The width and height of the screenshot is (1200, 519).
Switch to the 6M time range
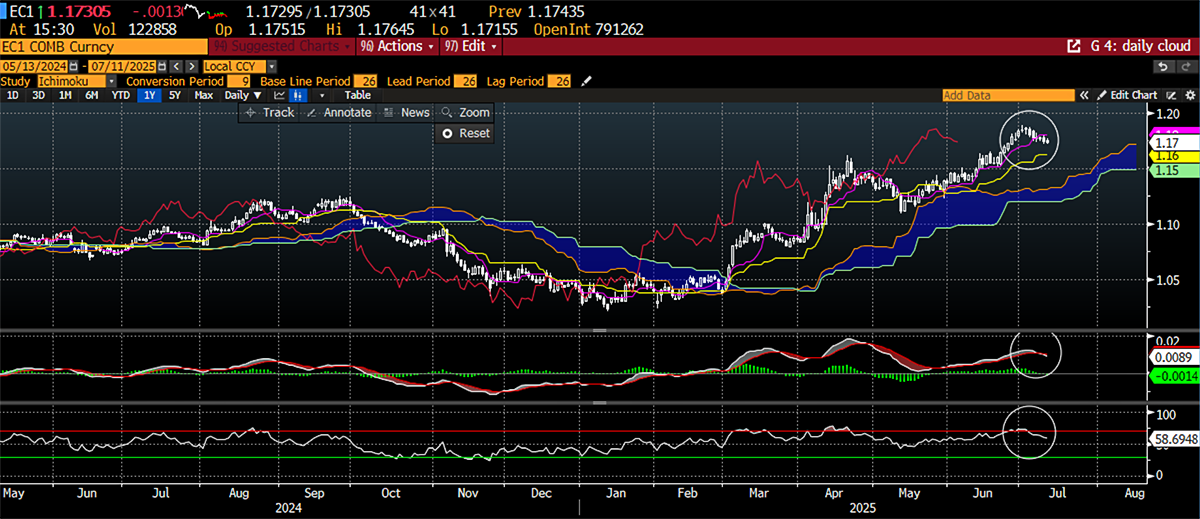click(x=91, y=95)
